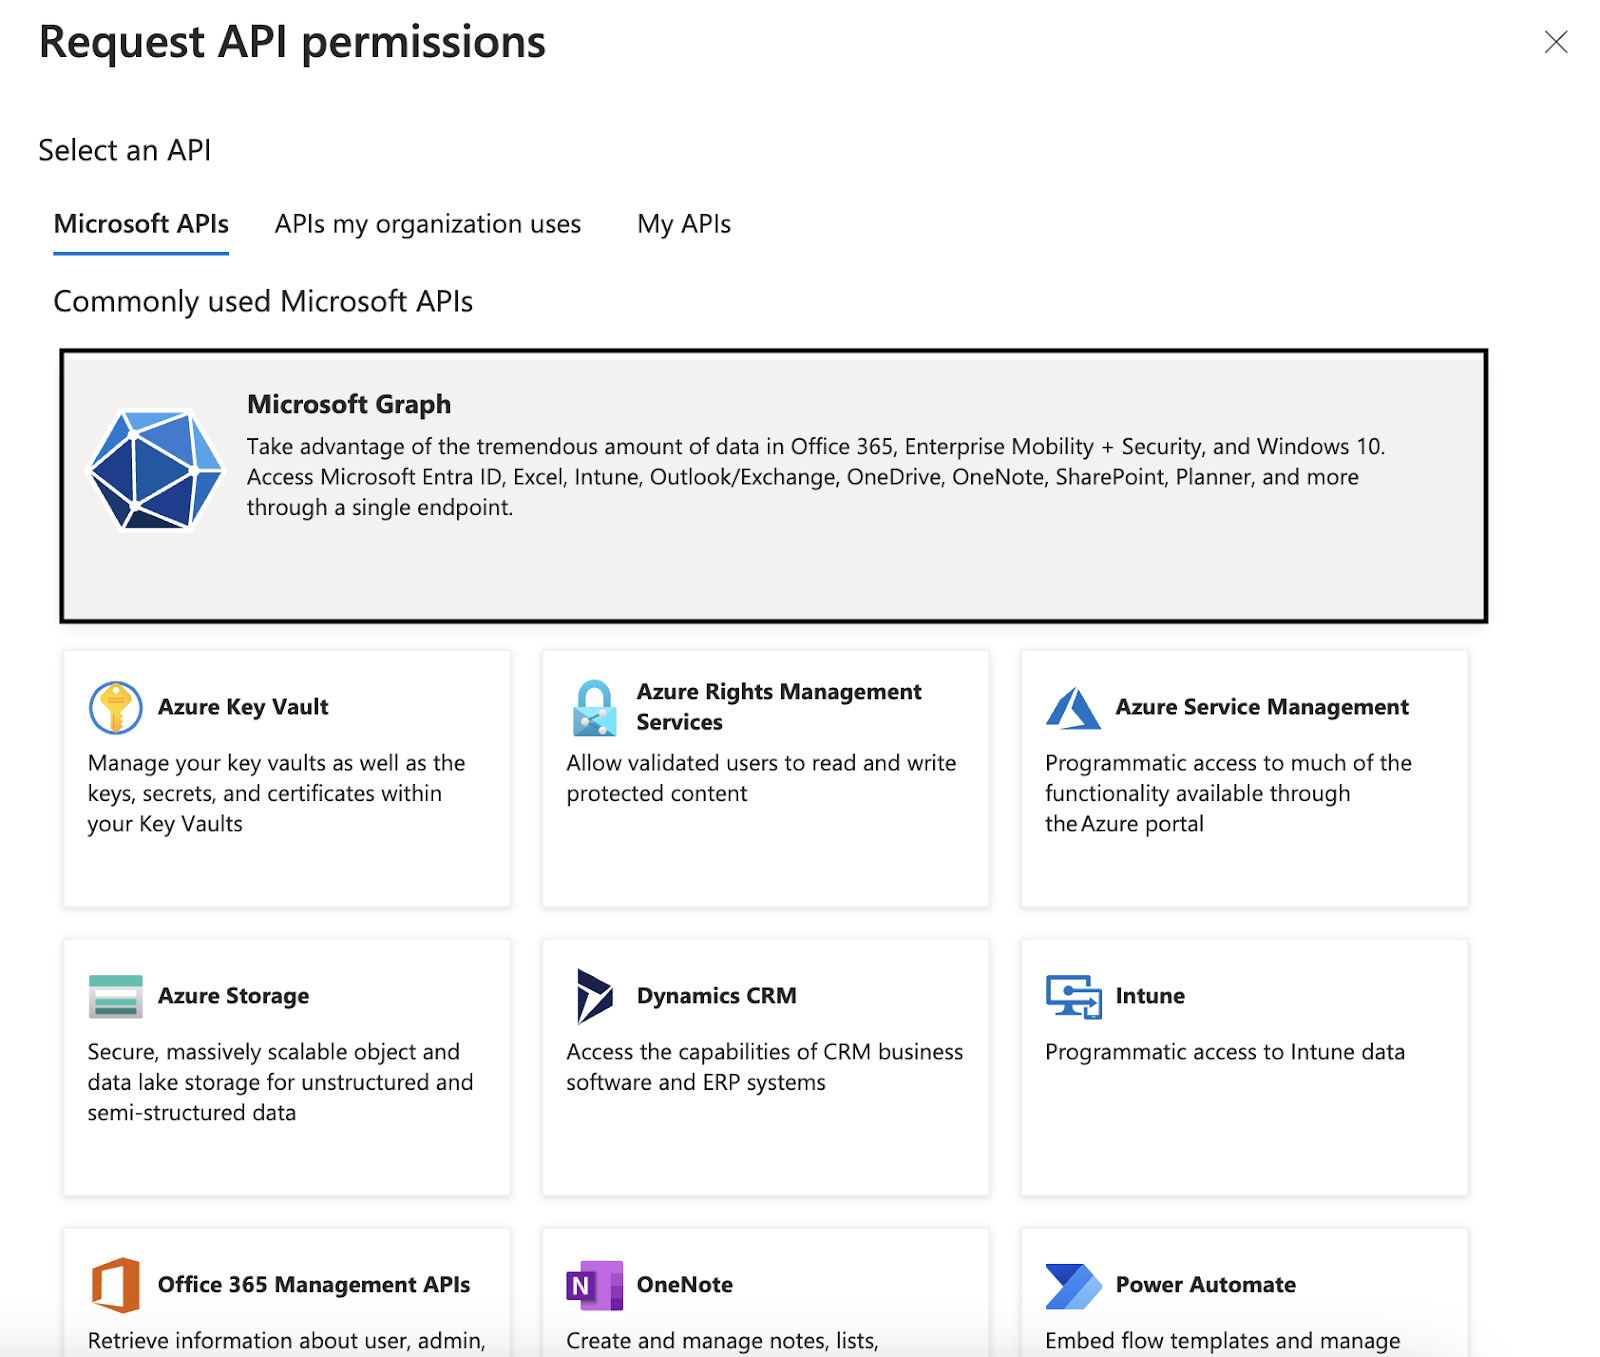The width and height of the screenshot is (1600, 1357).
Task: Pick the Dynamics CRM card title
Action: [716, 996]
